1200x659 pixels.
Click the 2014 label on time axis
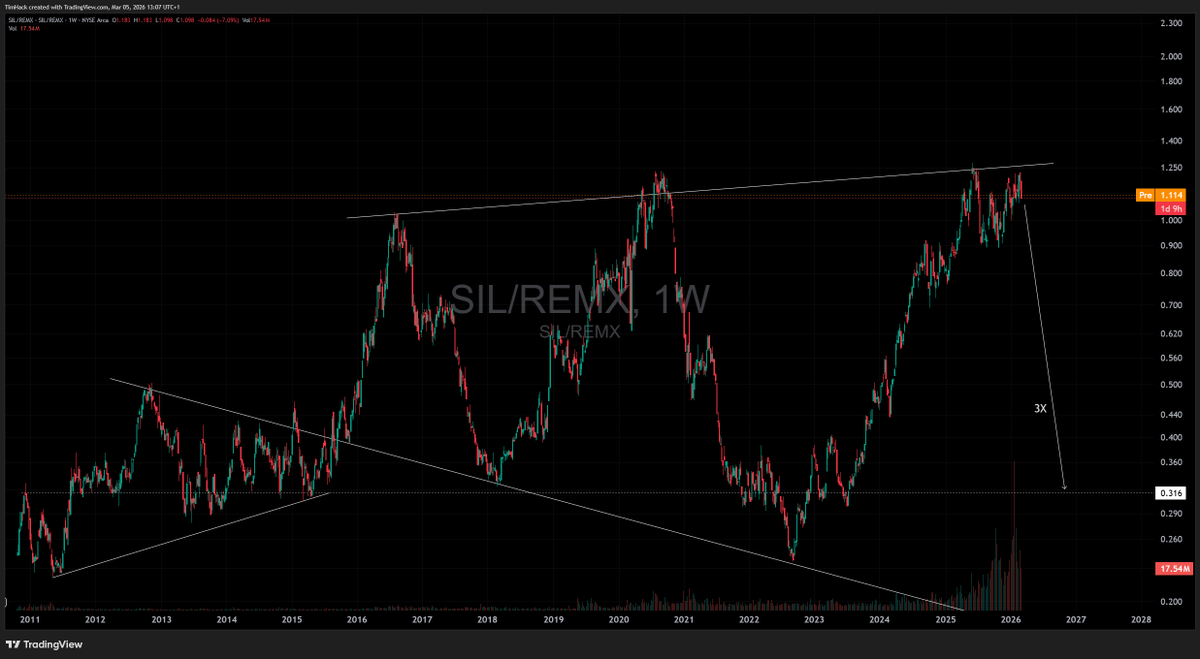226,620
